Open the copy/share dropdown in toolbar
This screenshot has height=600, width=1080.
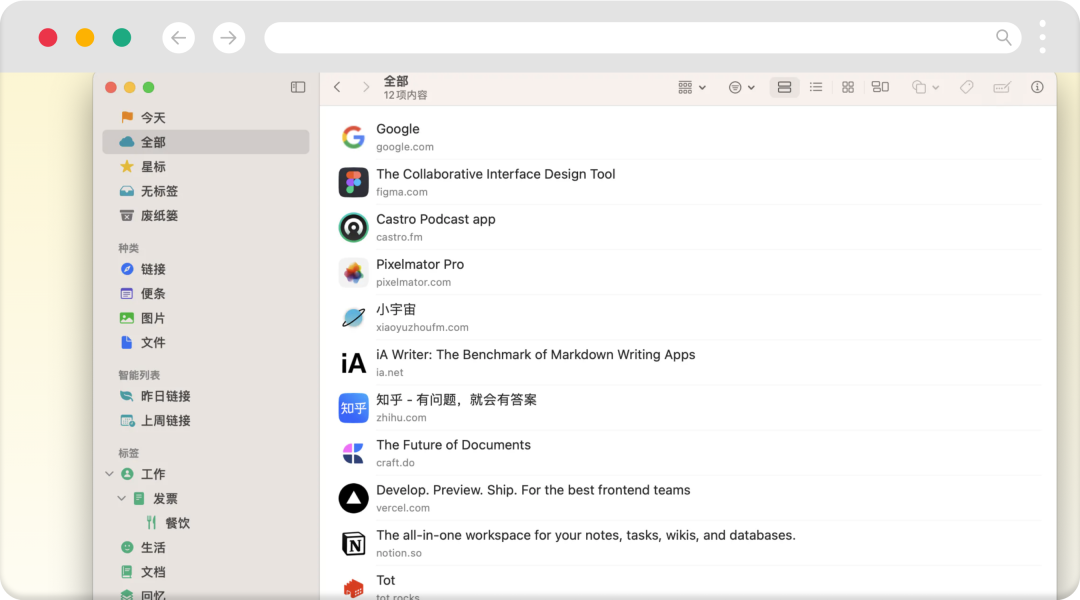tap(925, 87)
